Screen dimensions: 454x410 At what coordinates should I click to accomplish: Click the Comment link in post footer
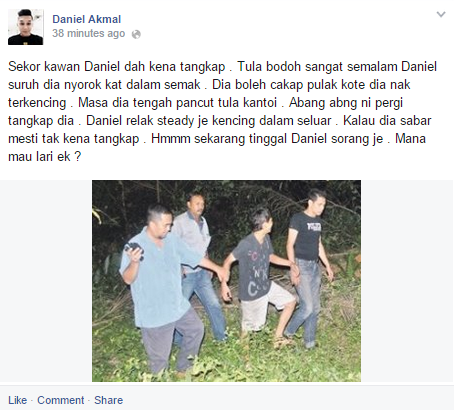60,400
